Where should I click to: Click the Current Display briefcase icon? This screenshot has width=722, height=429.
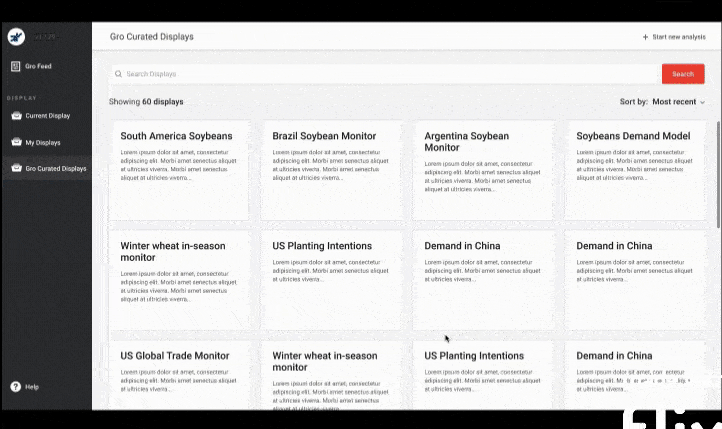[x=17, y=116]
